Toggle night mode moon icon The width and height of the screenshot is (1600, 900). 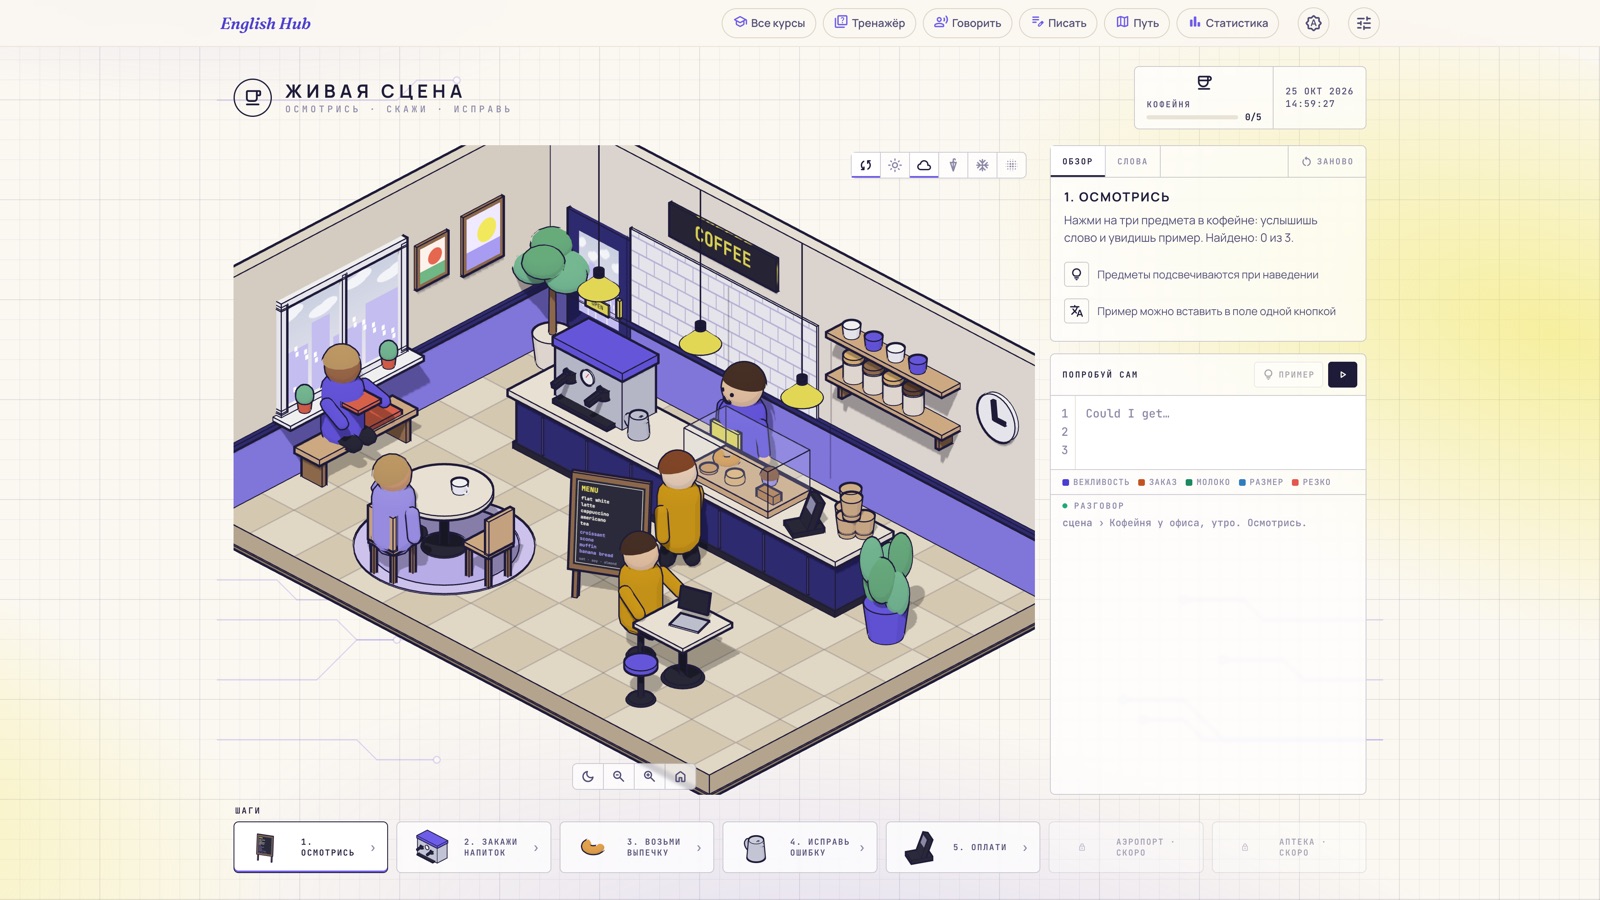(x=588, y=776)
